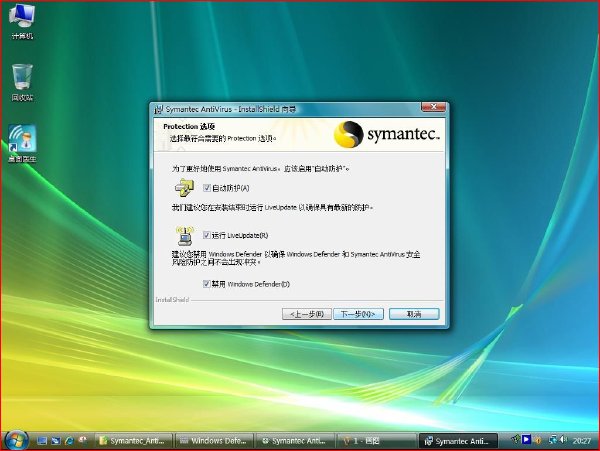Image resolution: width=600 pixels, height=451 pixels.
Task: Click the taskbar clock showing 20:27
Action: [582, 441]
